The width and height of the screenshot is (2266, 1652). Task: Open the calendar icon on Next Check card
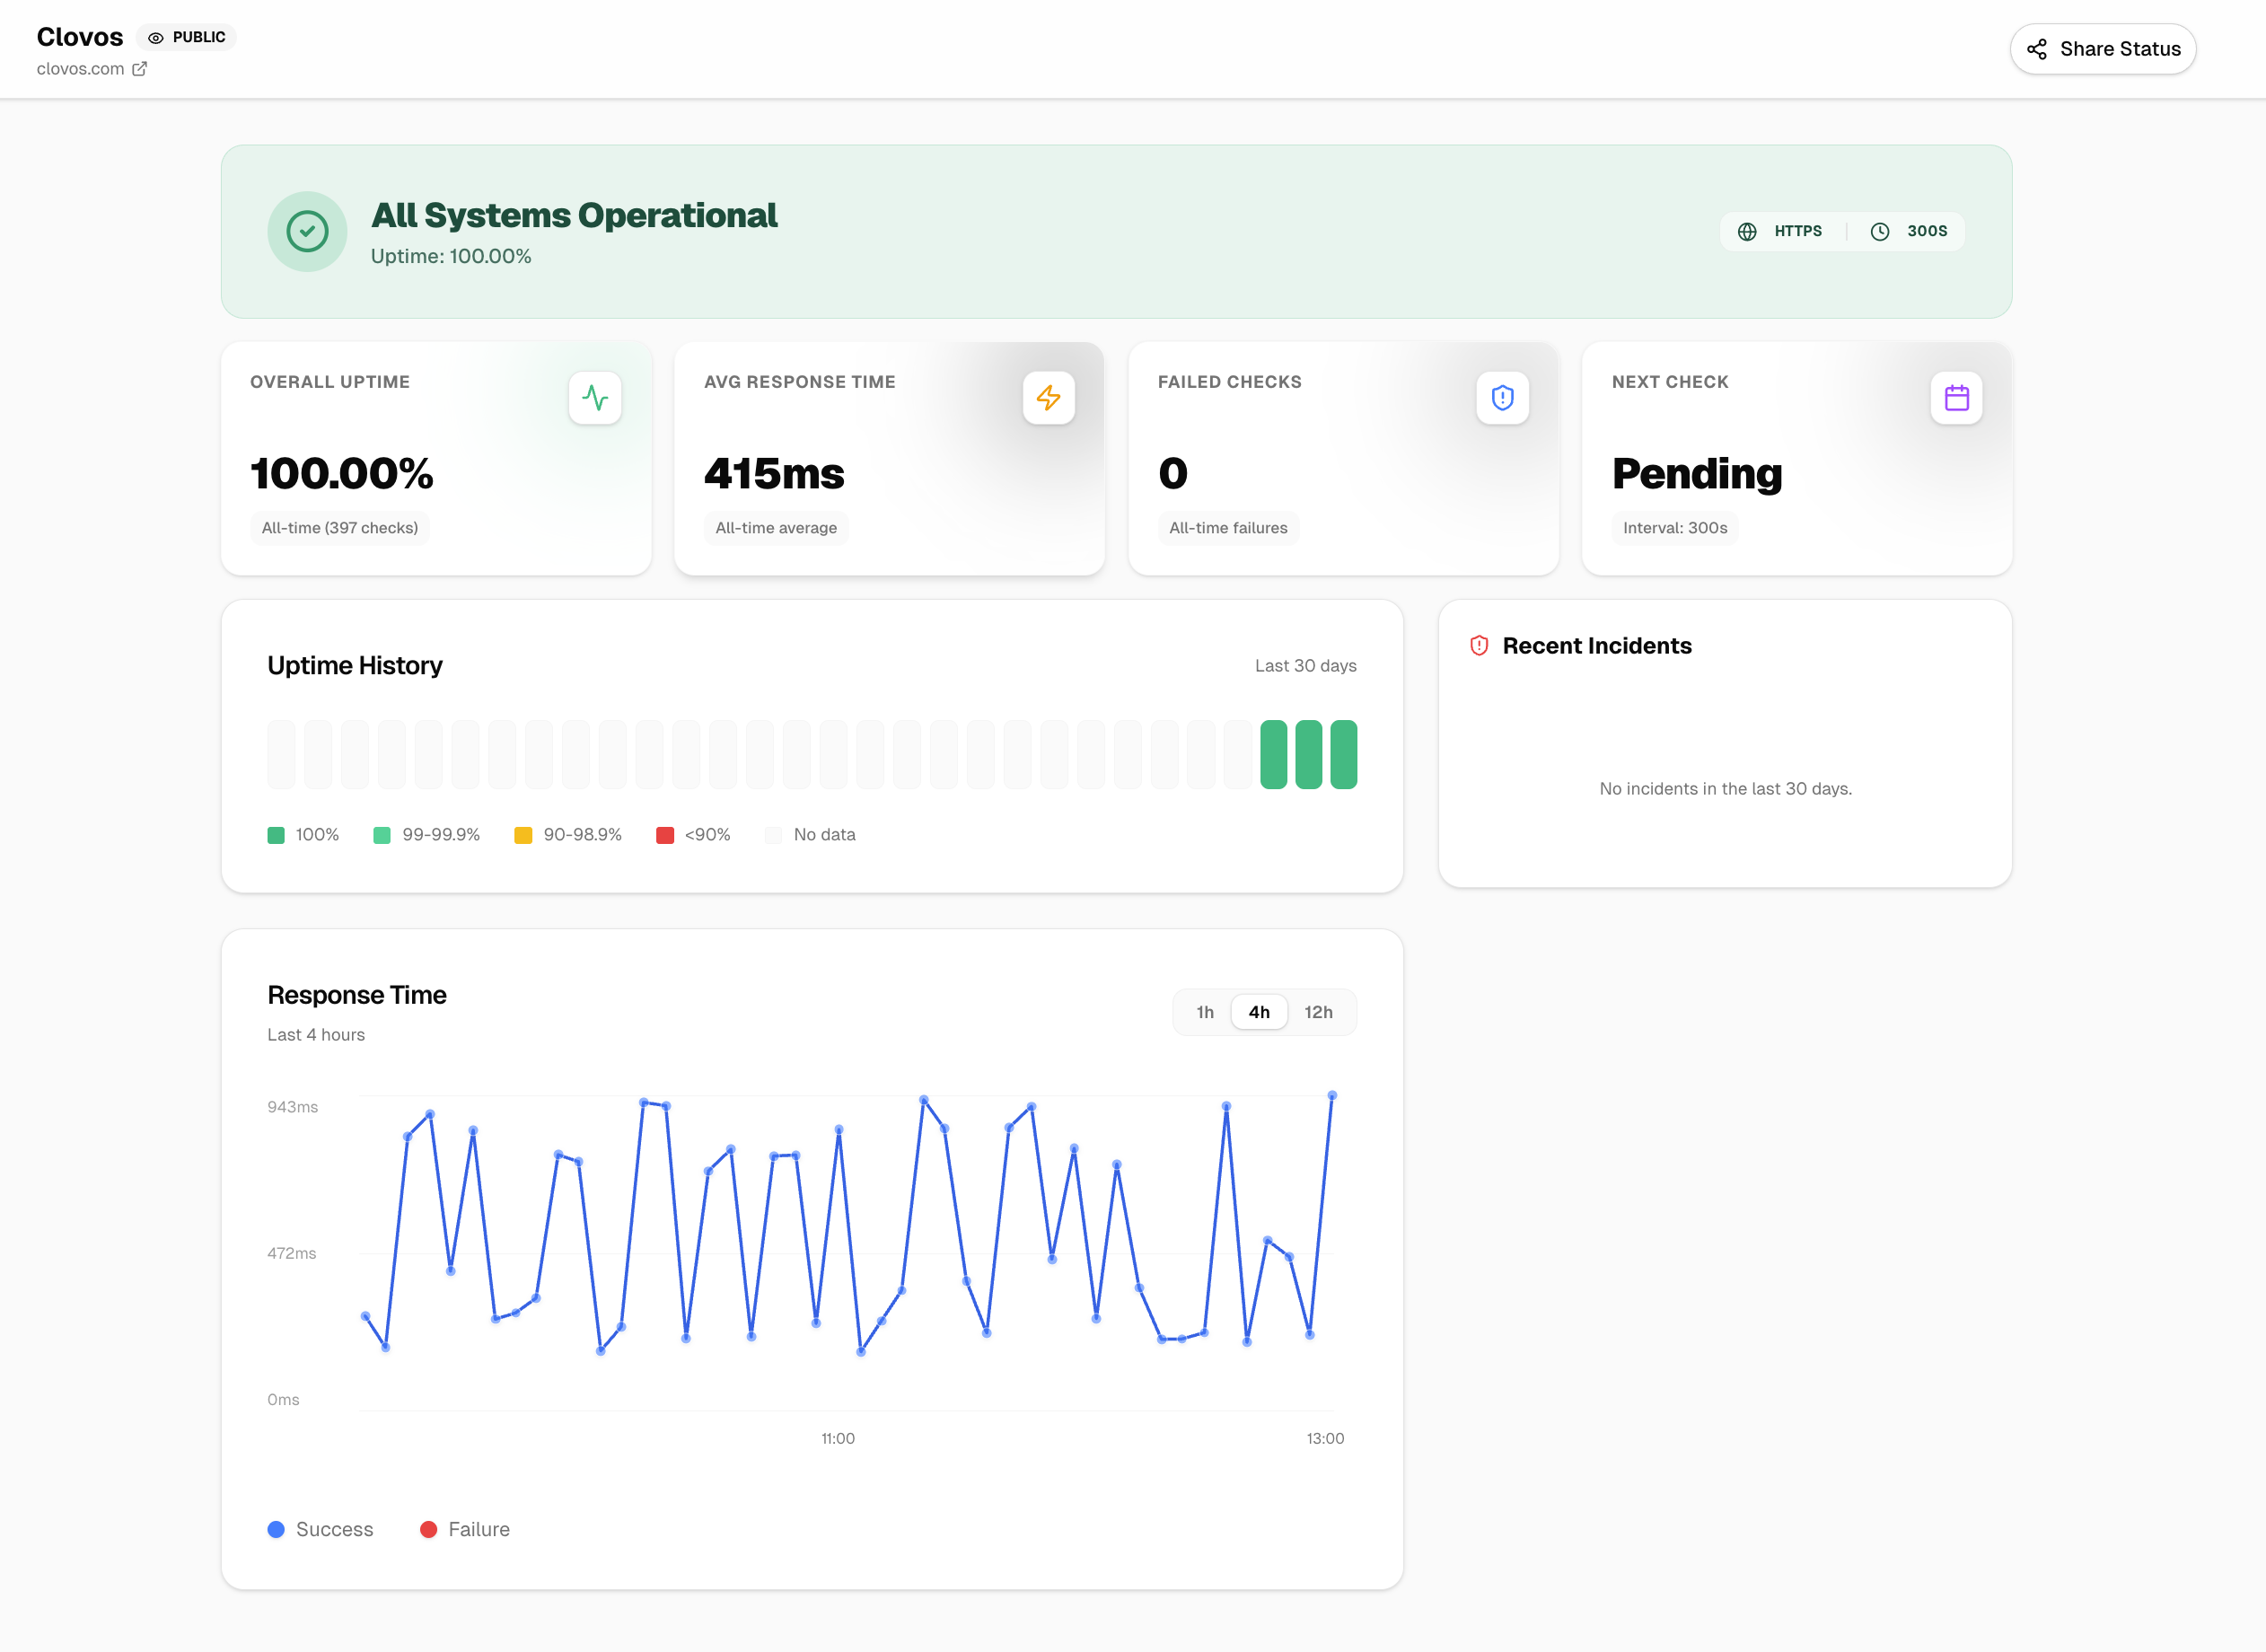(1957, 397)
